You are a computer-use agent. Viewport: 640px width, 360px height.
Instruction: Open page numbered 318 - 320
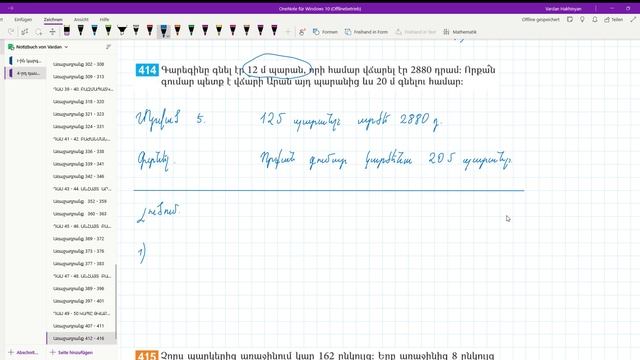coord(81,102)
